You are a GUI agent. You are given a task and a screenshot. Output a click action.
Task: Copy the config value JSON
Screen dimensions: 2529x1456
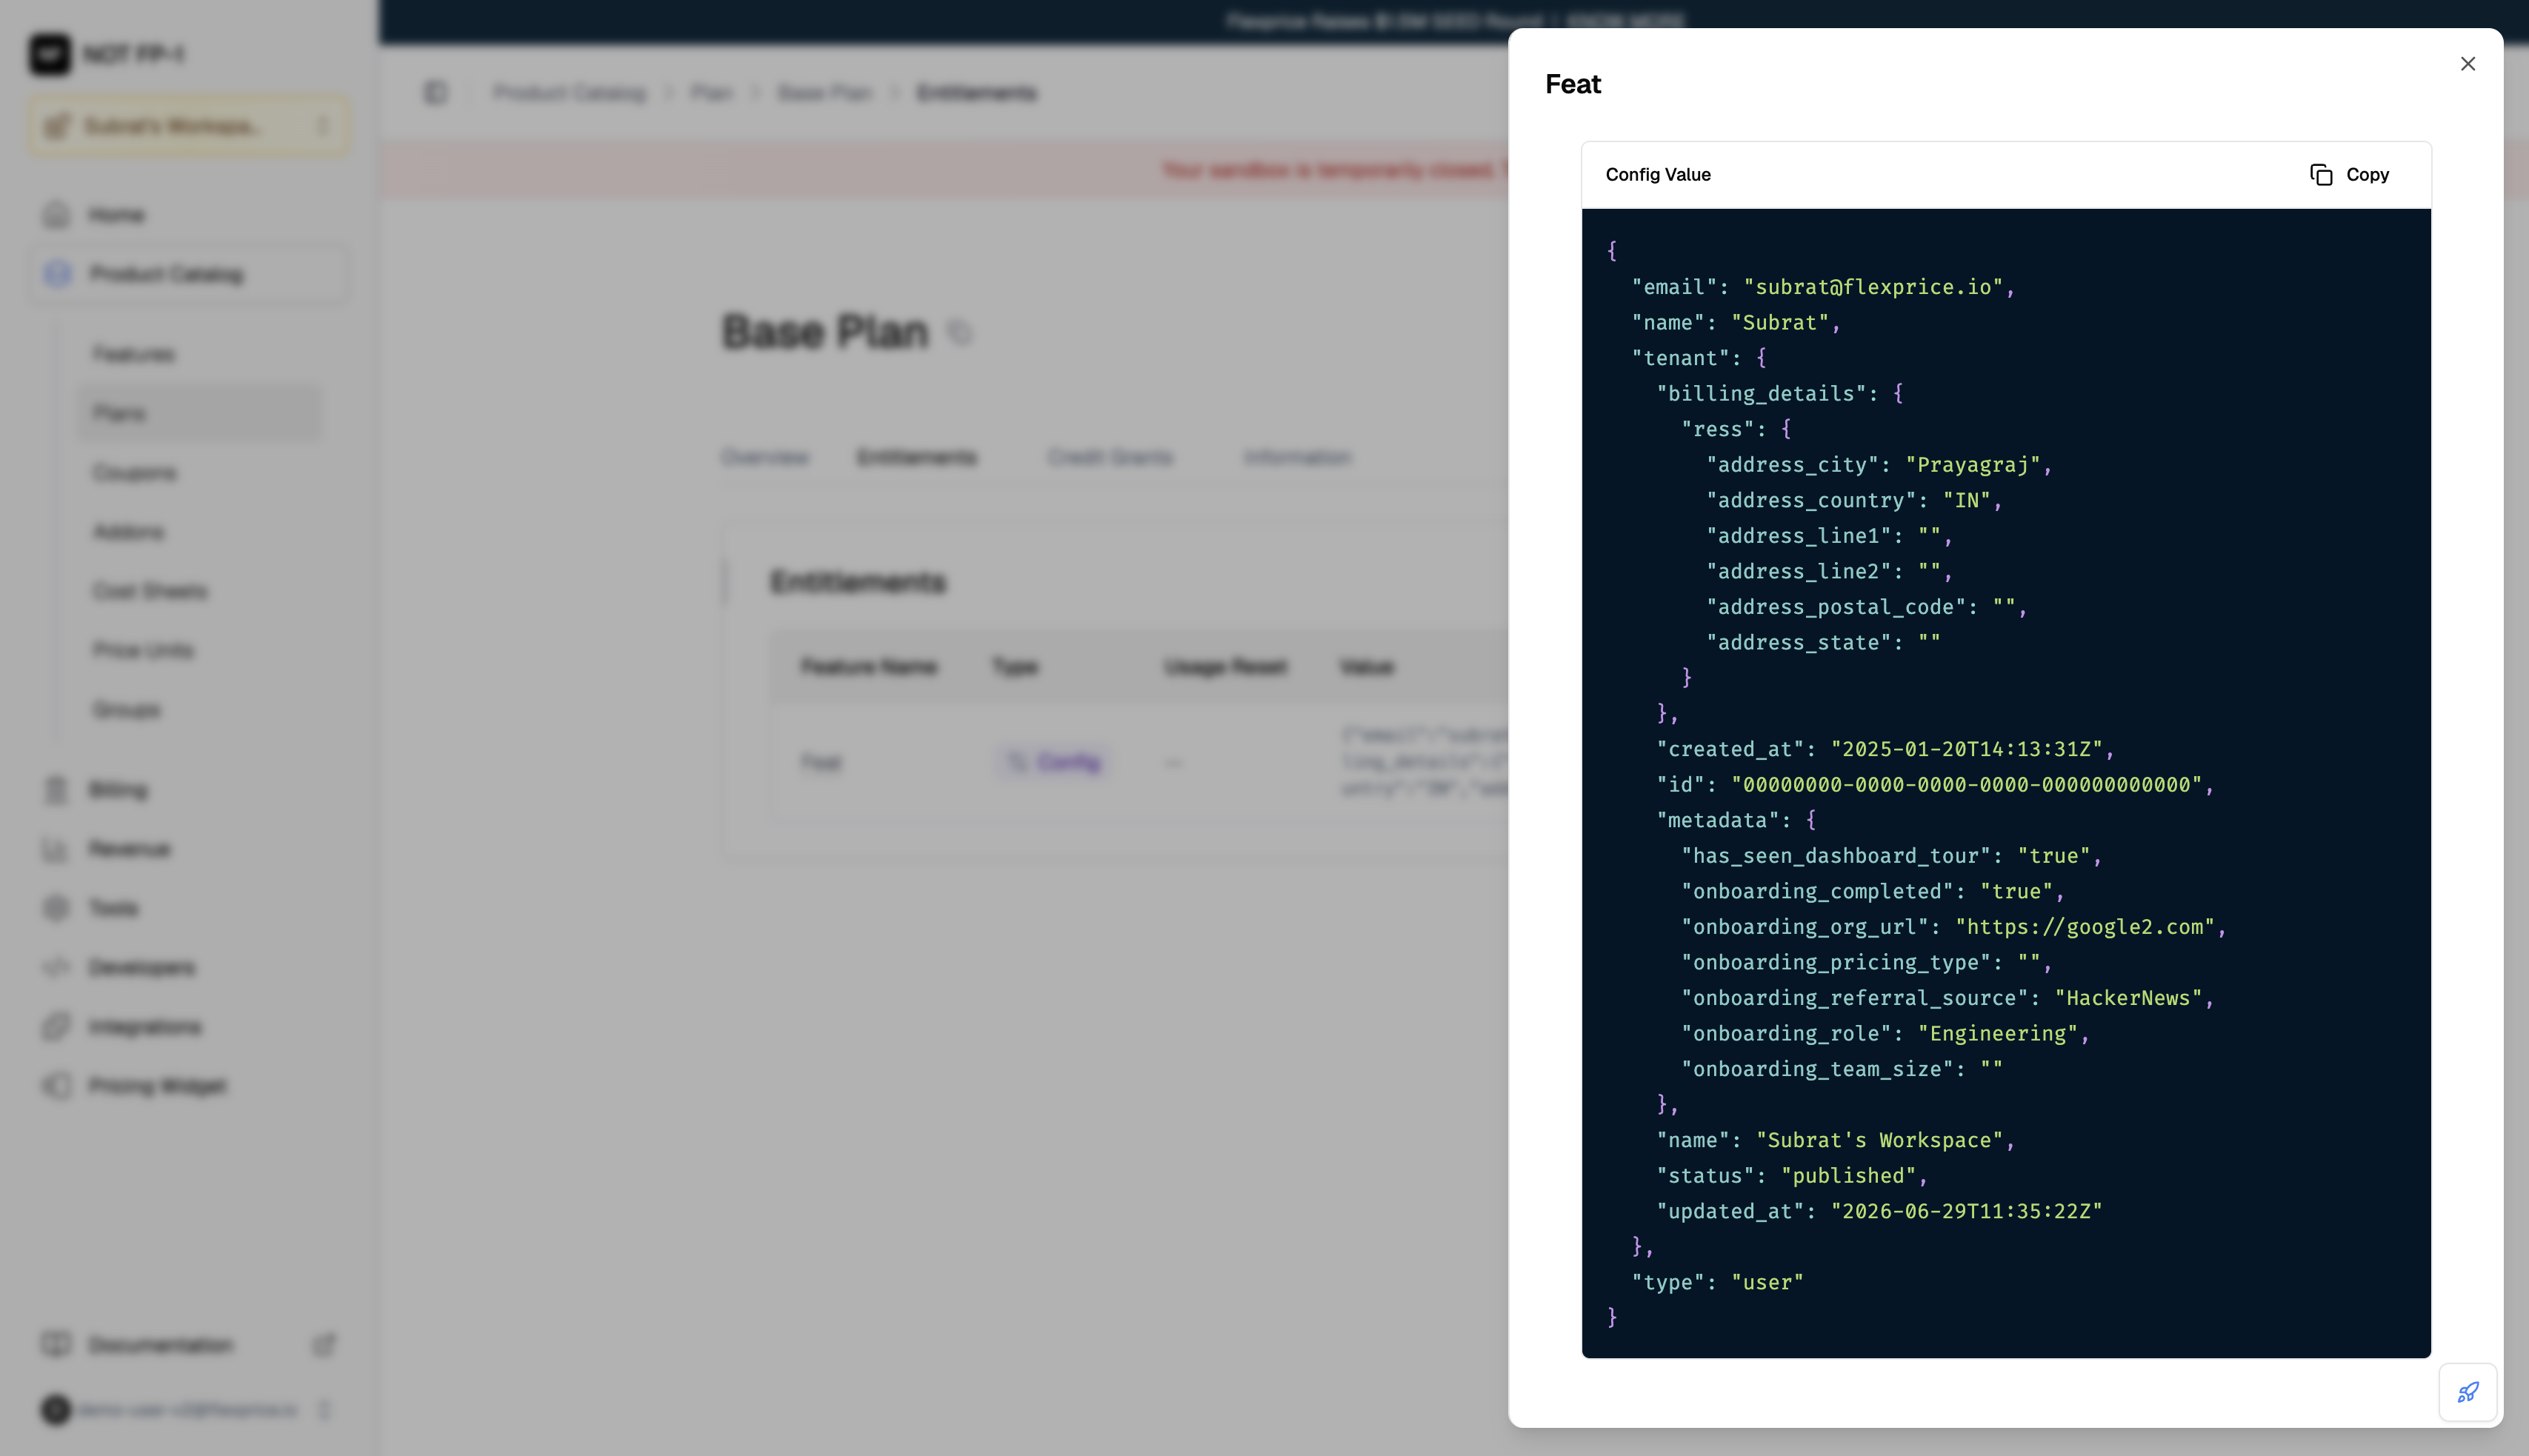coord(2349,175)
